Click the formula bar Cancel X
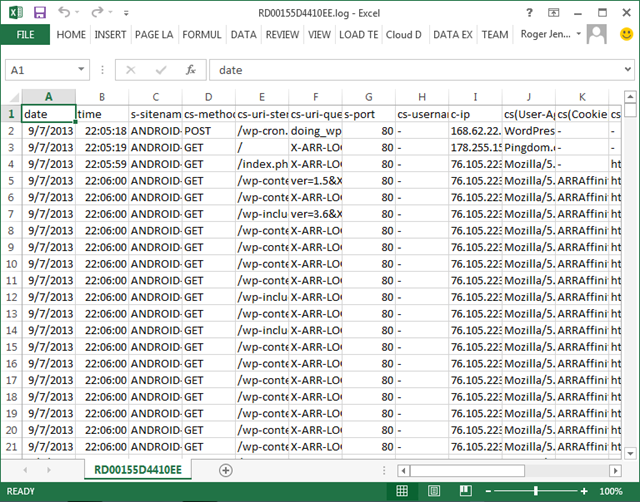Image resolution: width=640 pixels, height=502 pixels. [x=131, y=70]
